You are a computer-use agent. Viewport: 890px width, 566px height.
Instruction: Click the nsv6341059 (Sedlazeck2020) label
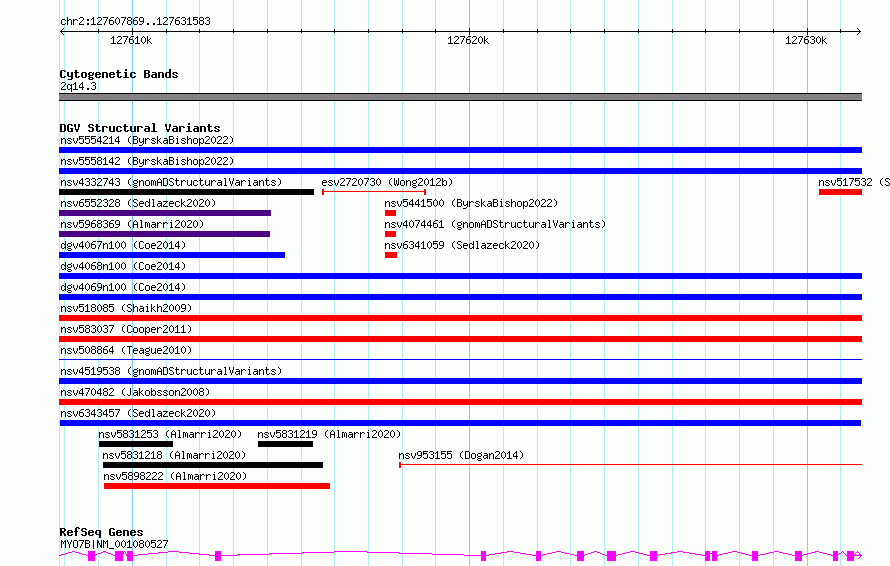[462, 245]
